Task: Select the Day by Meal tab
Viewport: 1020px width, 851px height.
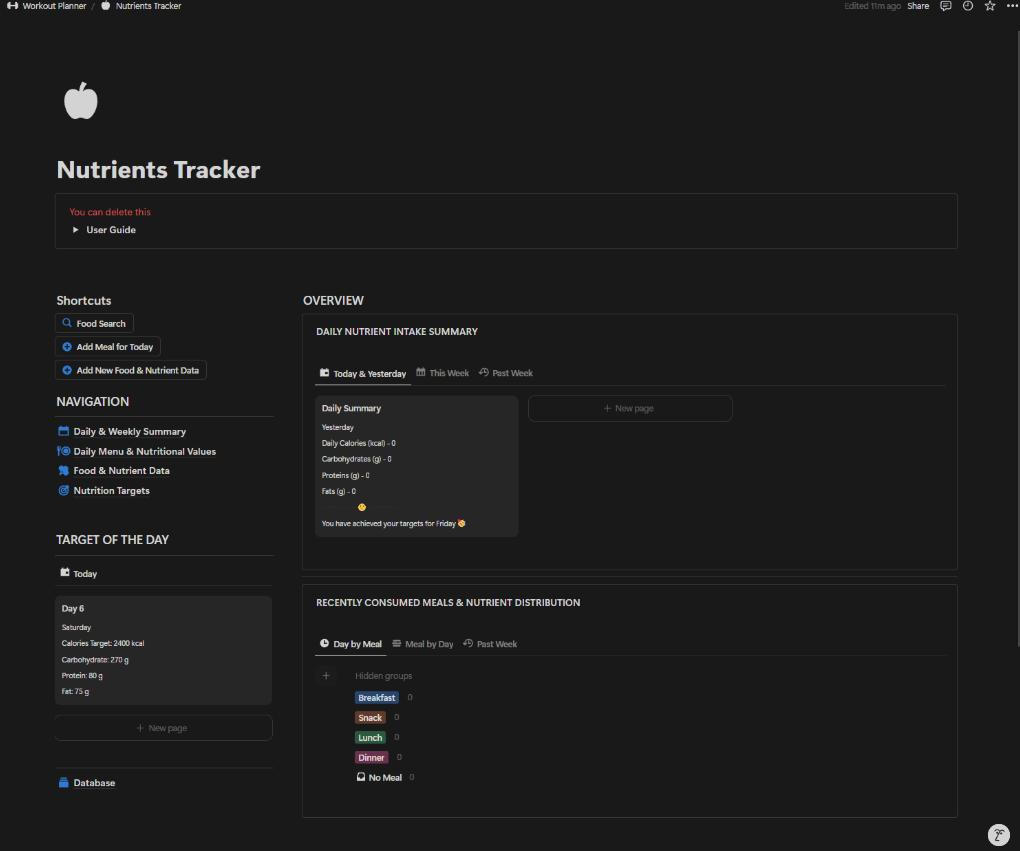Action: point(351,644)
